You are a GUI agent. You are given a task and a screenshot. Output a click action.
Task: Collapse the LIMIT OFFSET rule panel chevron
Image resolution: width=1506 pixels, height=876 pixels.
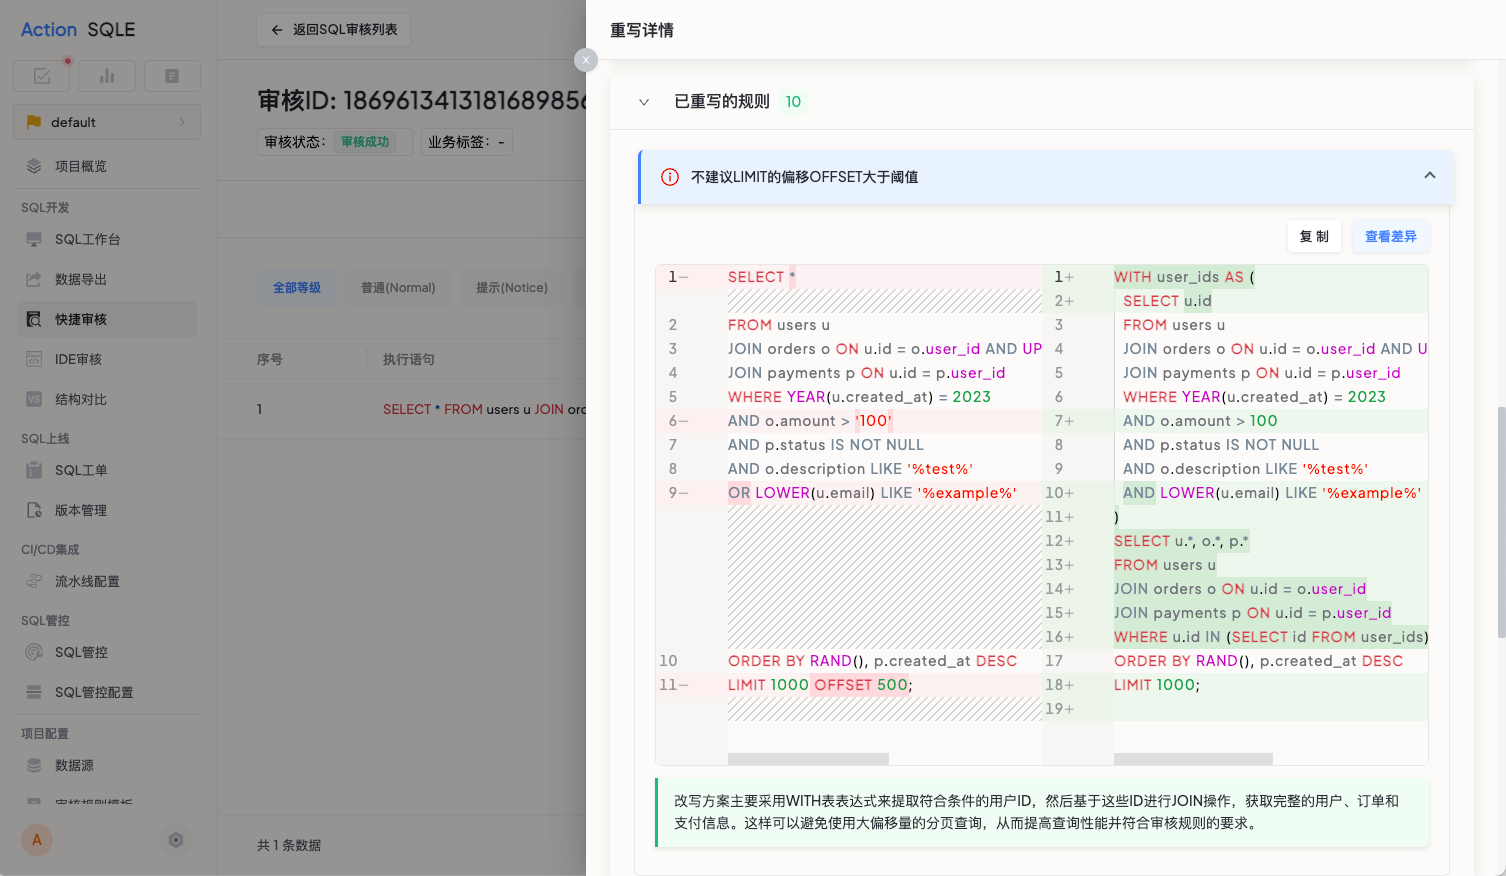coord(1430,176)
